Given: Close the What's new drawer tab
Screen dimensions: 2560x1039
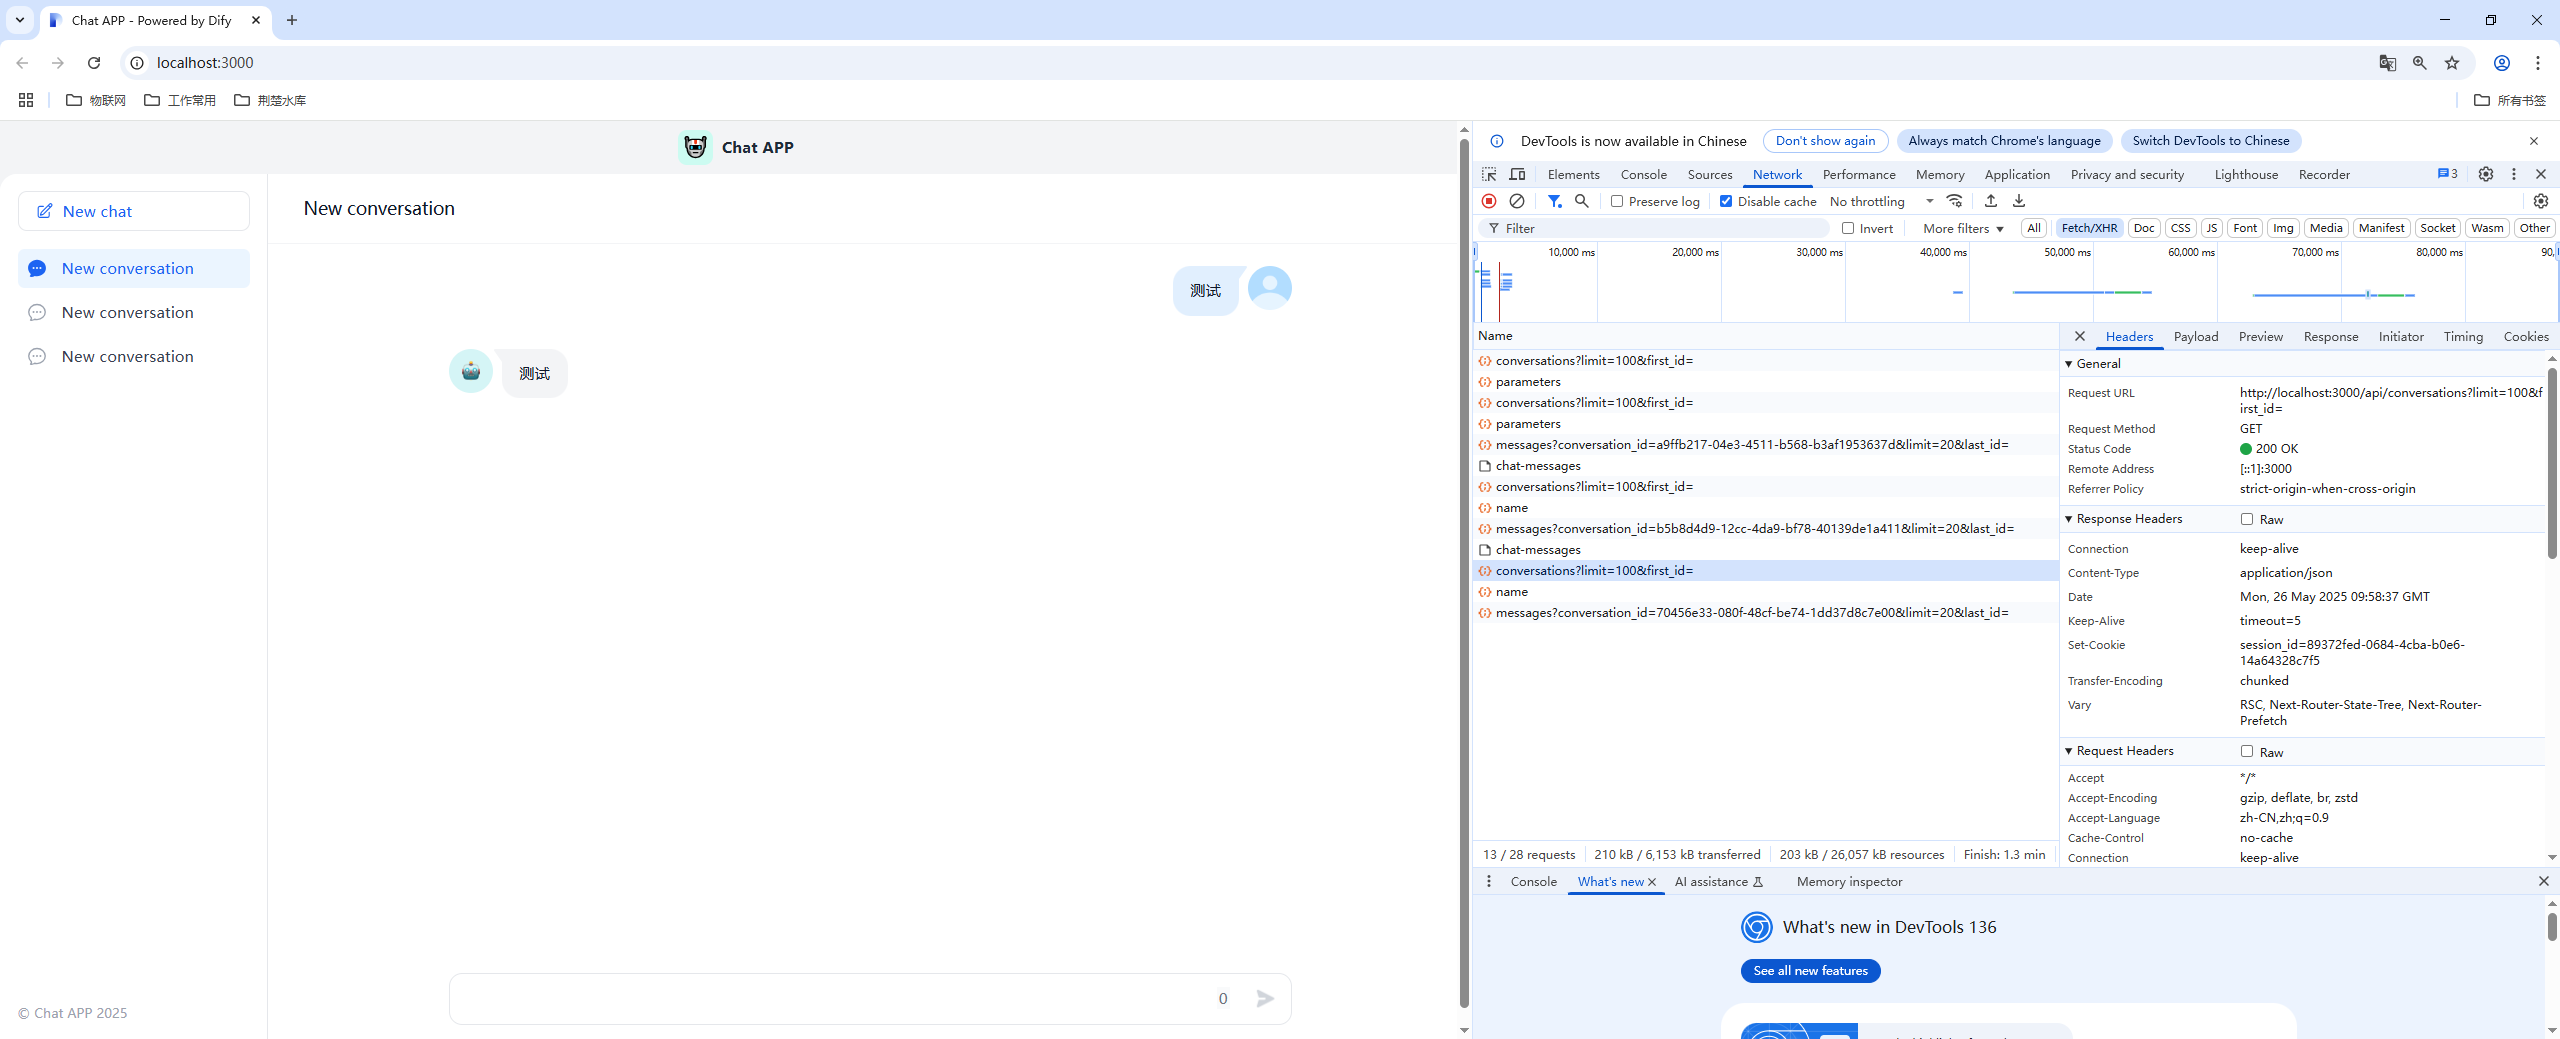Looking at the screenshot, I should click(1652, 882).
